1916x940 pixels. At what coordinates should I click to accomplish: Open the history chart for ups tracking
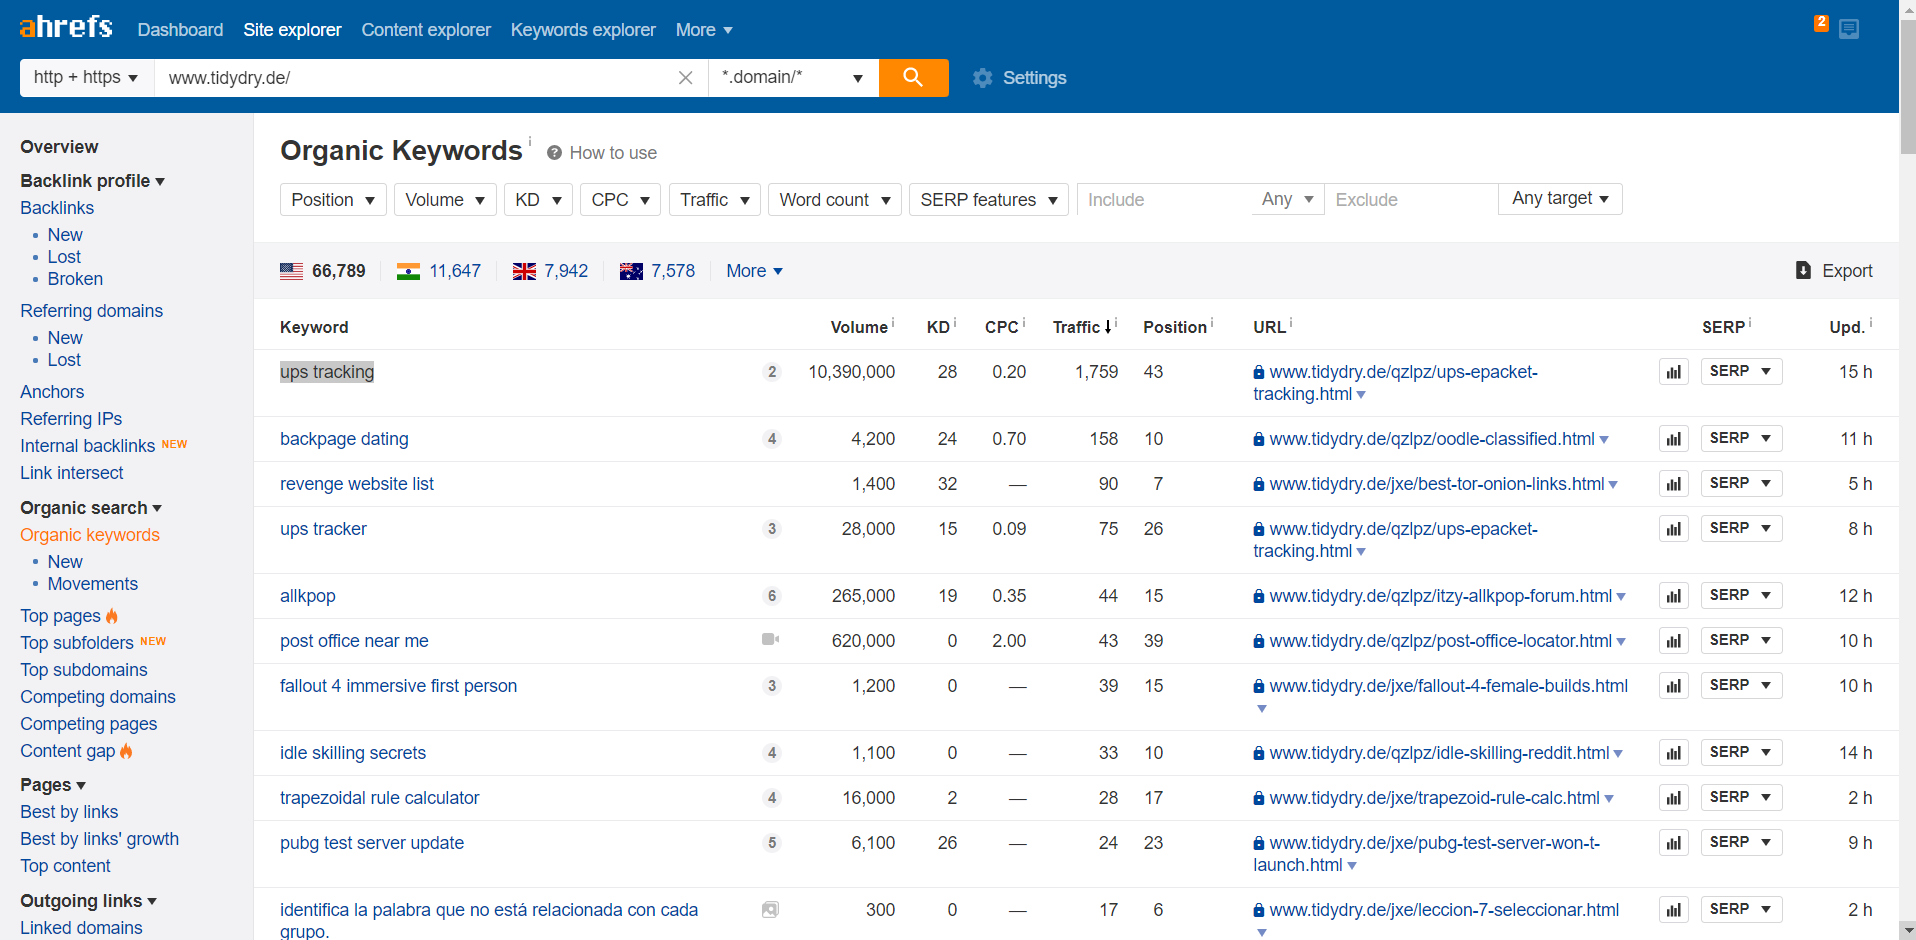pos(1674,372)
